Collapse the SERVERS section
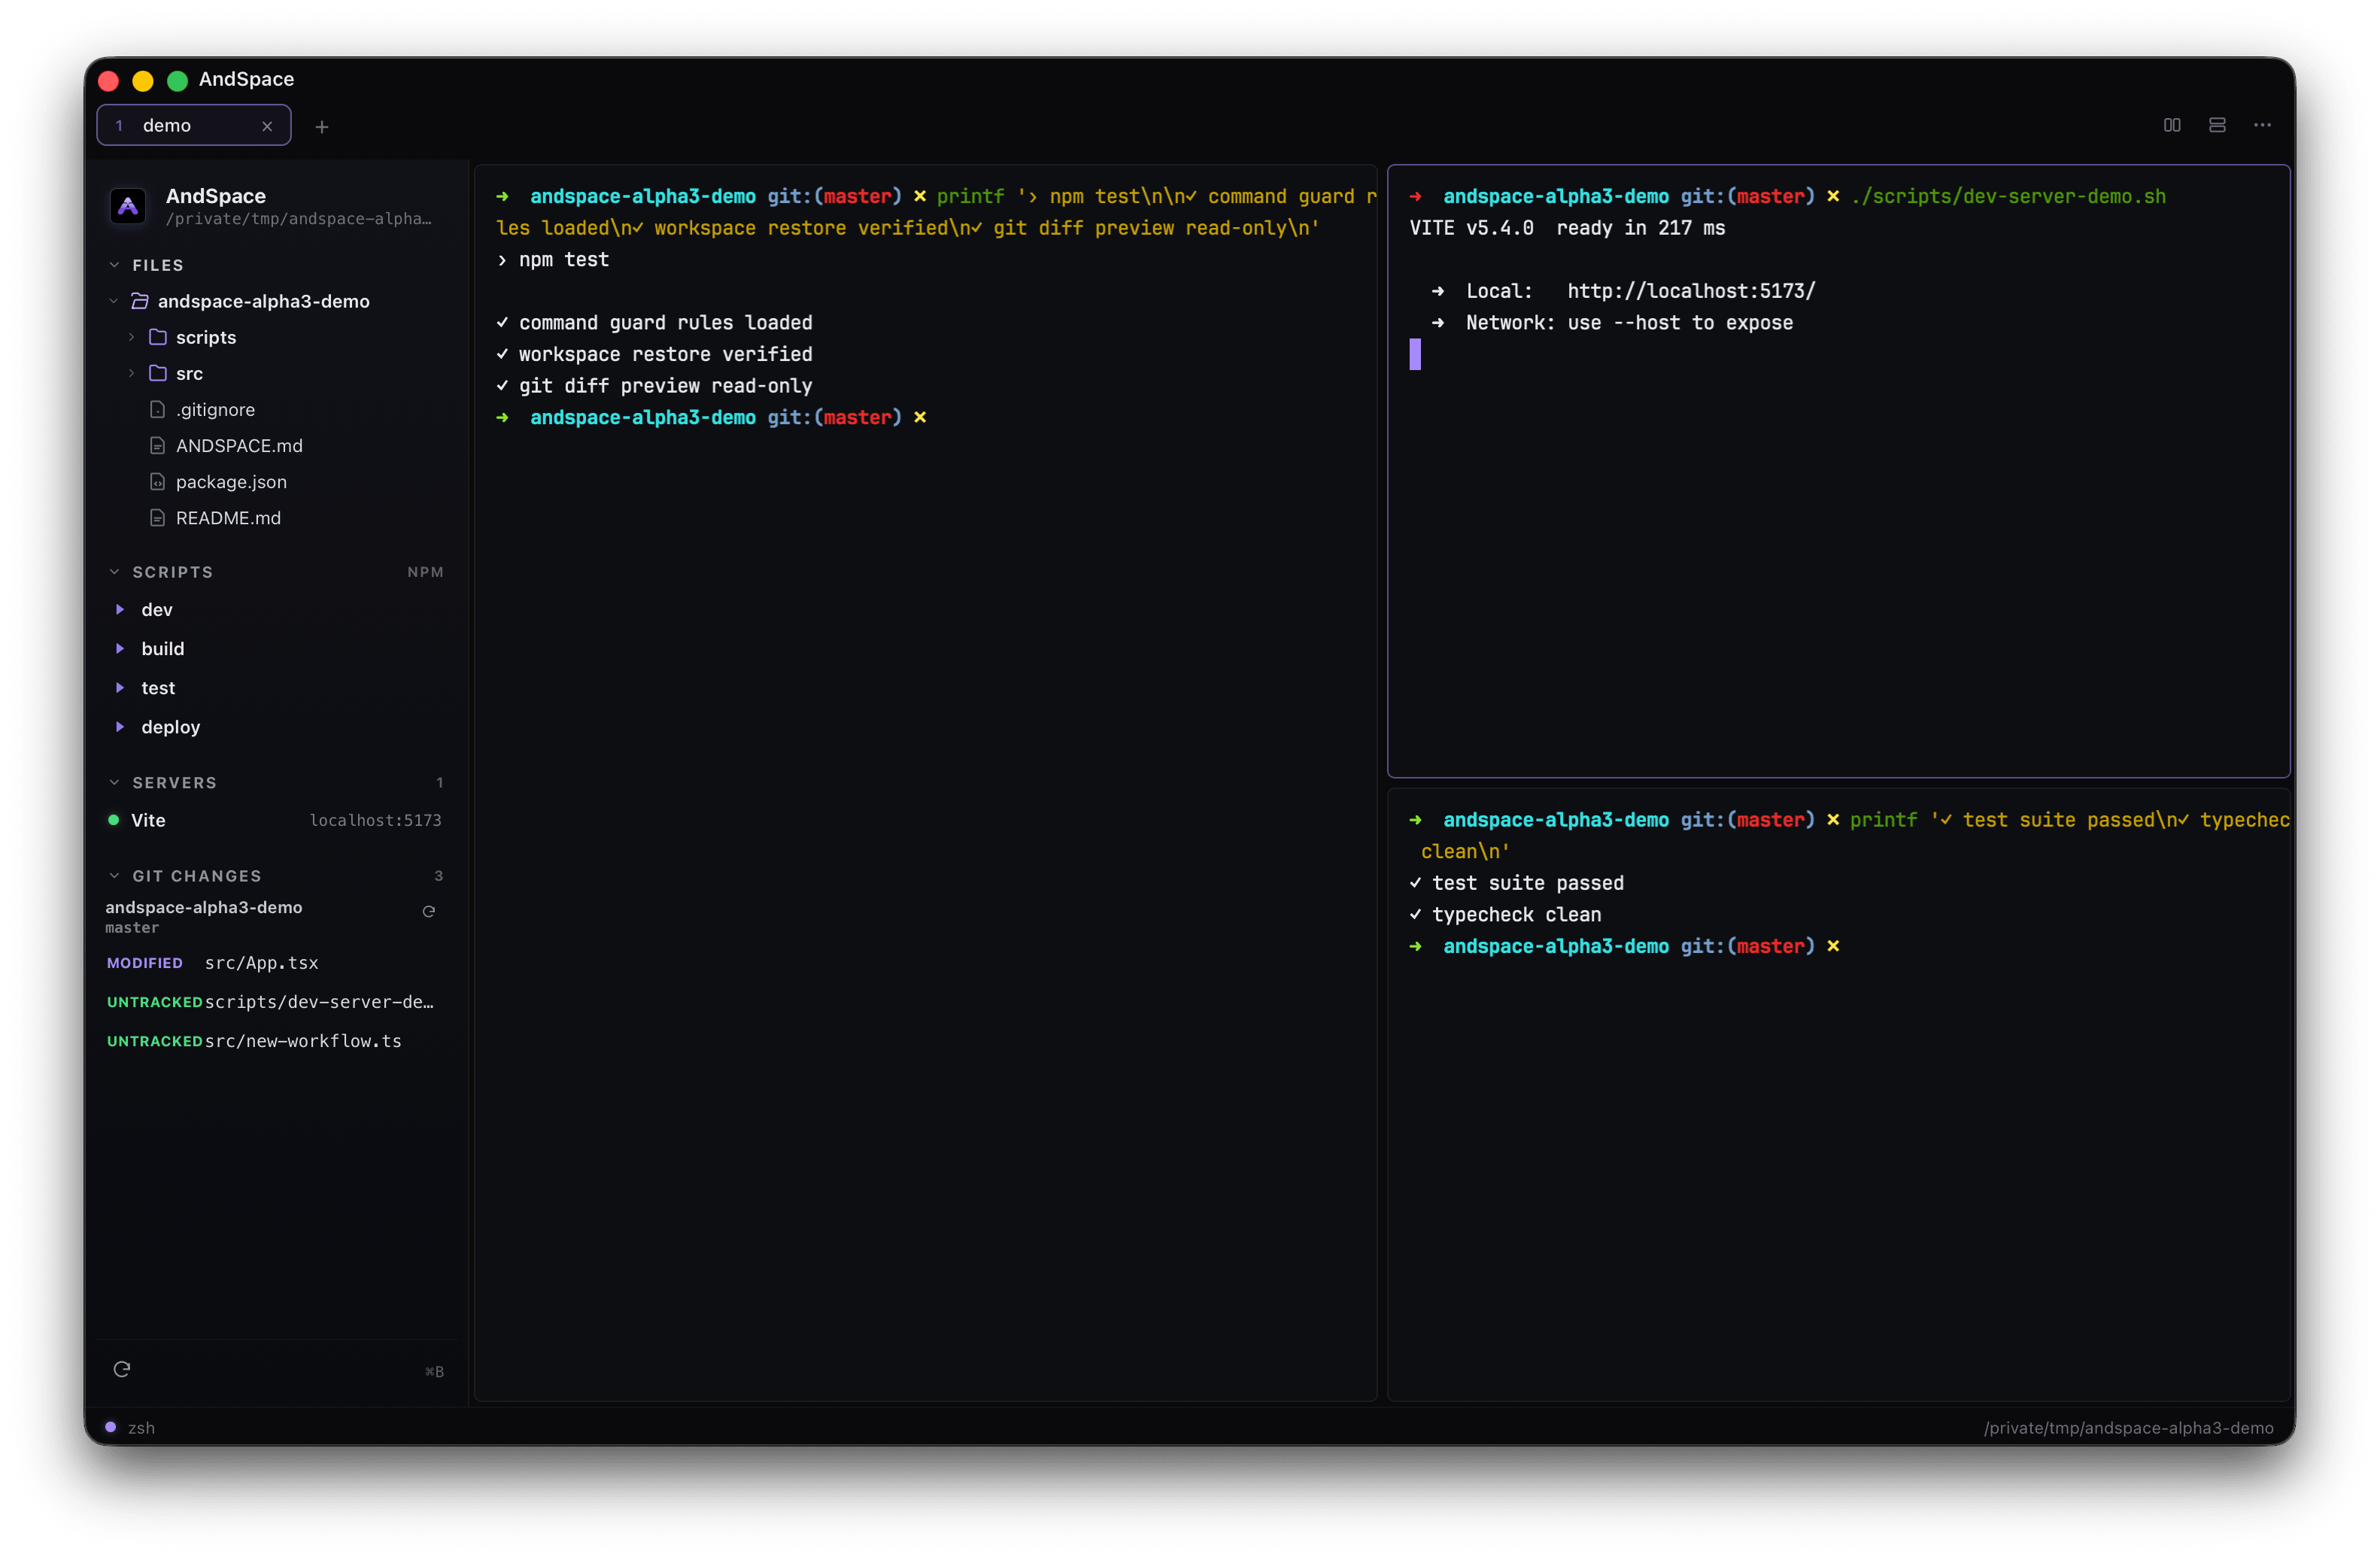 (x=114, y=783)
